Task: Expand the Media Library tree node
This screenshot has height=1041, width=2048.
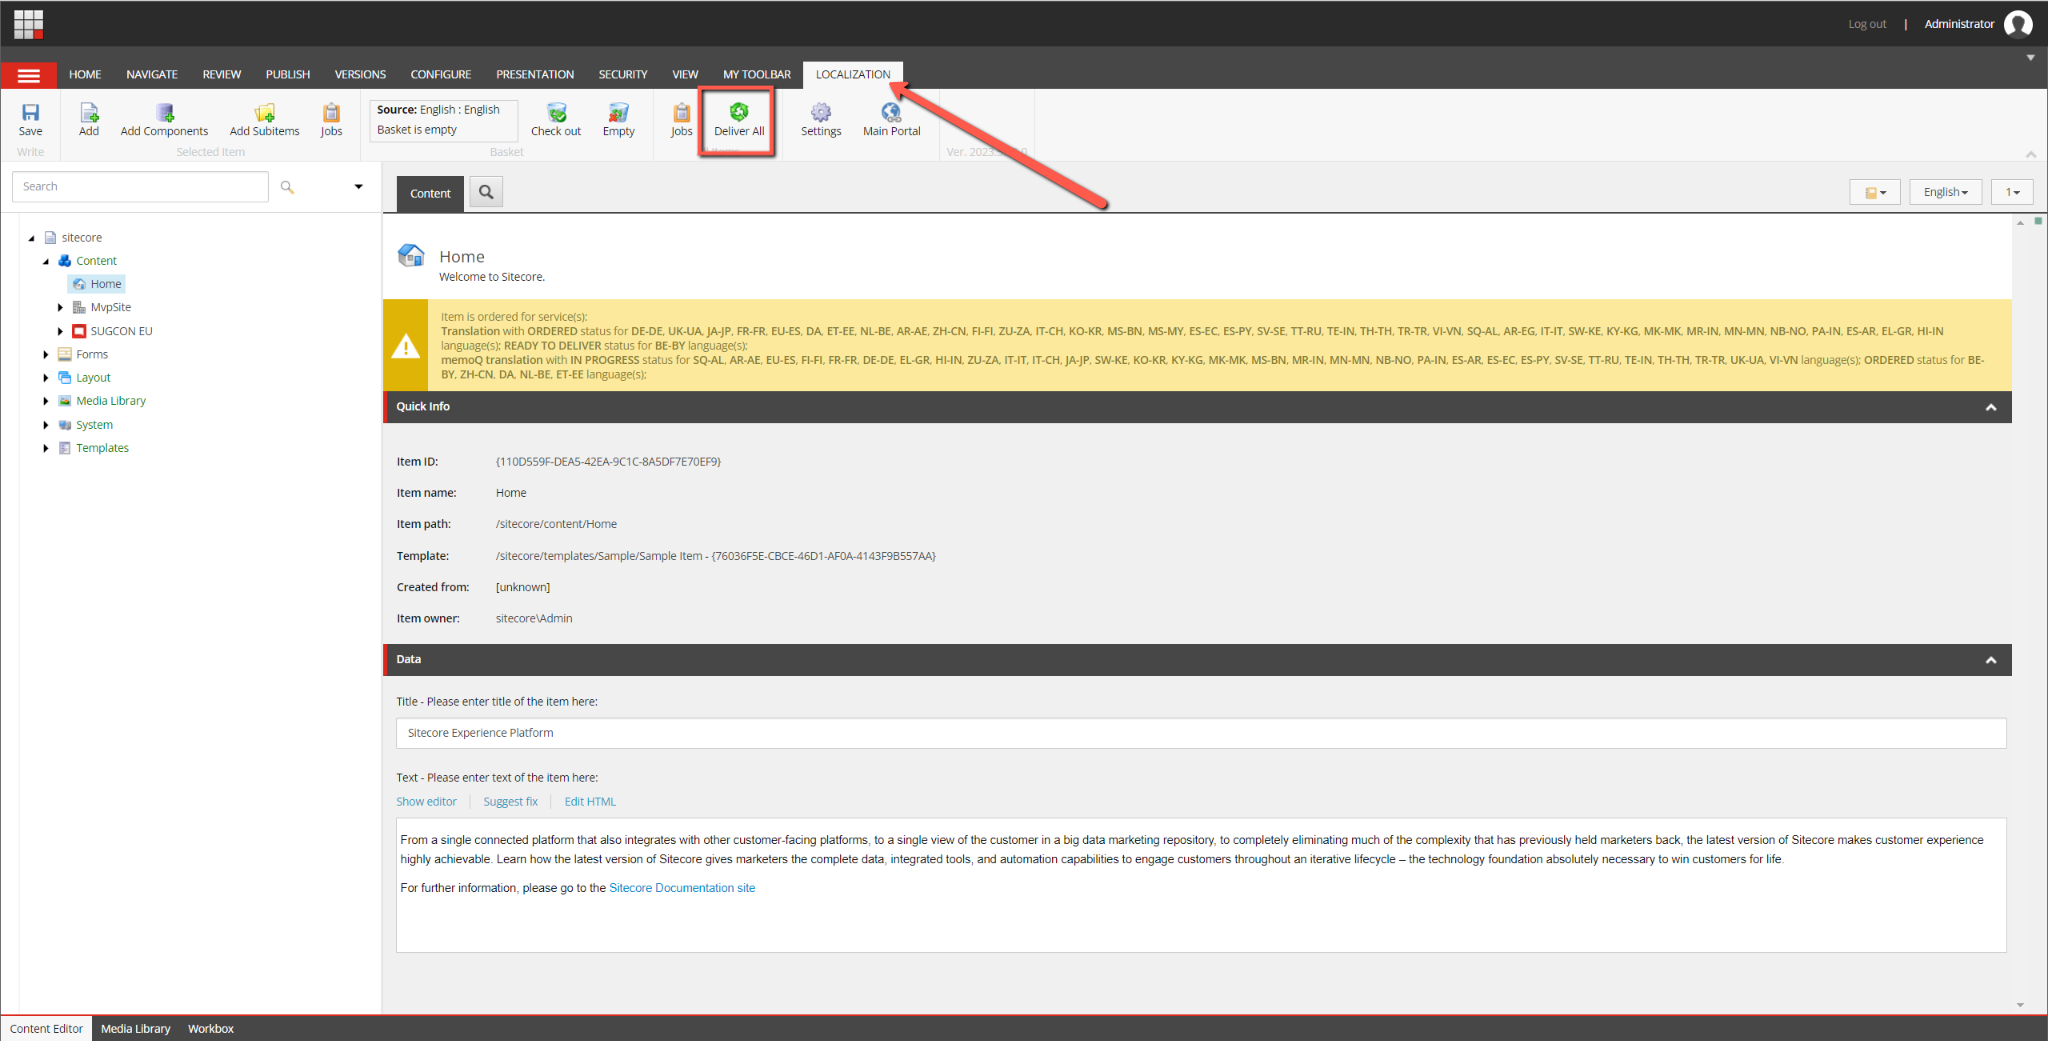Action: coord(46,401)
